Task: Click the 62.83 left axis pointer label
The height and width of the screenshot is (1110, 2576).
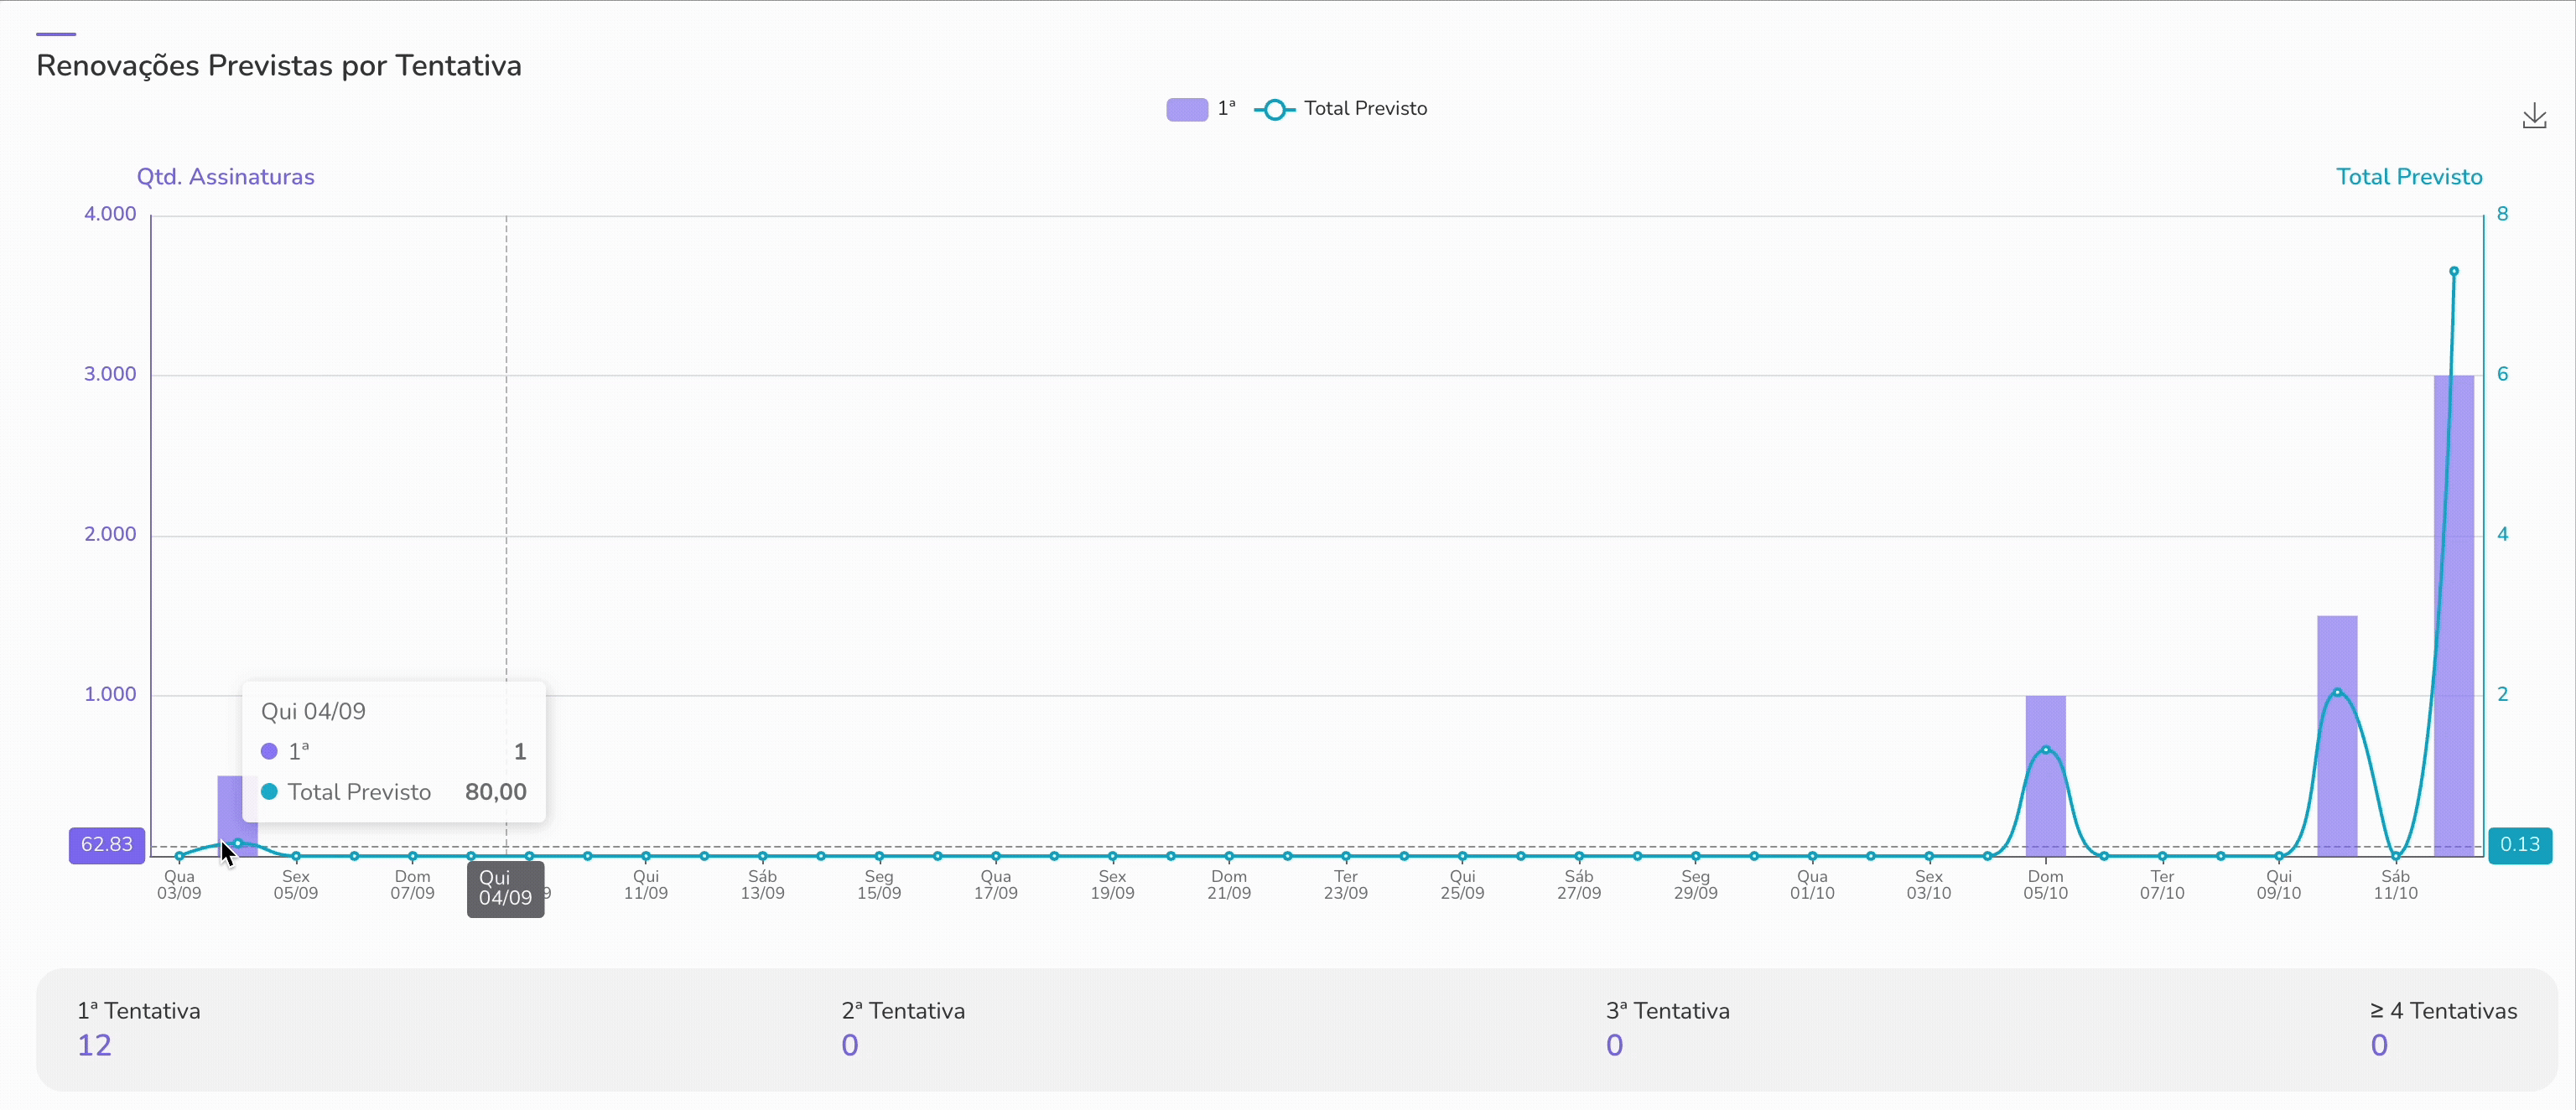Action: click(x=107, y=844)
